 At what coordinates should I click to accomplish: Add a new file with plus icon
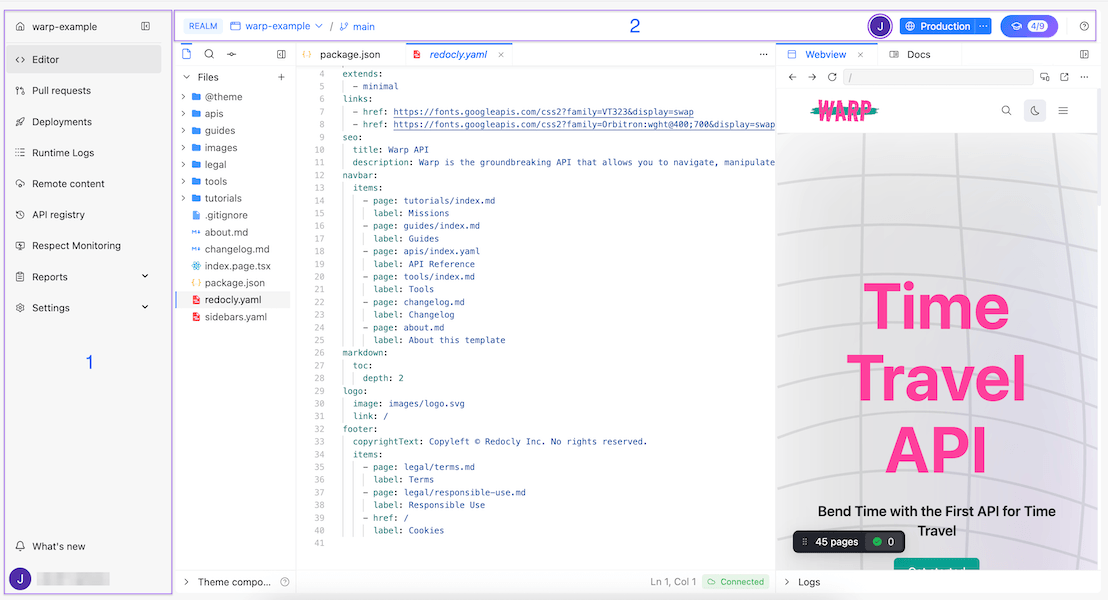pyautogui.click(x=281, y=77)
